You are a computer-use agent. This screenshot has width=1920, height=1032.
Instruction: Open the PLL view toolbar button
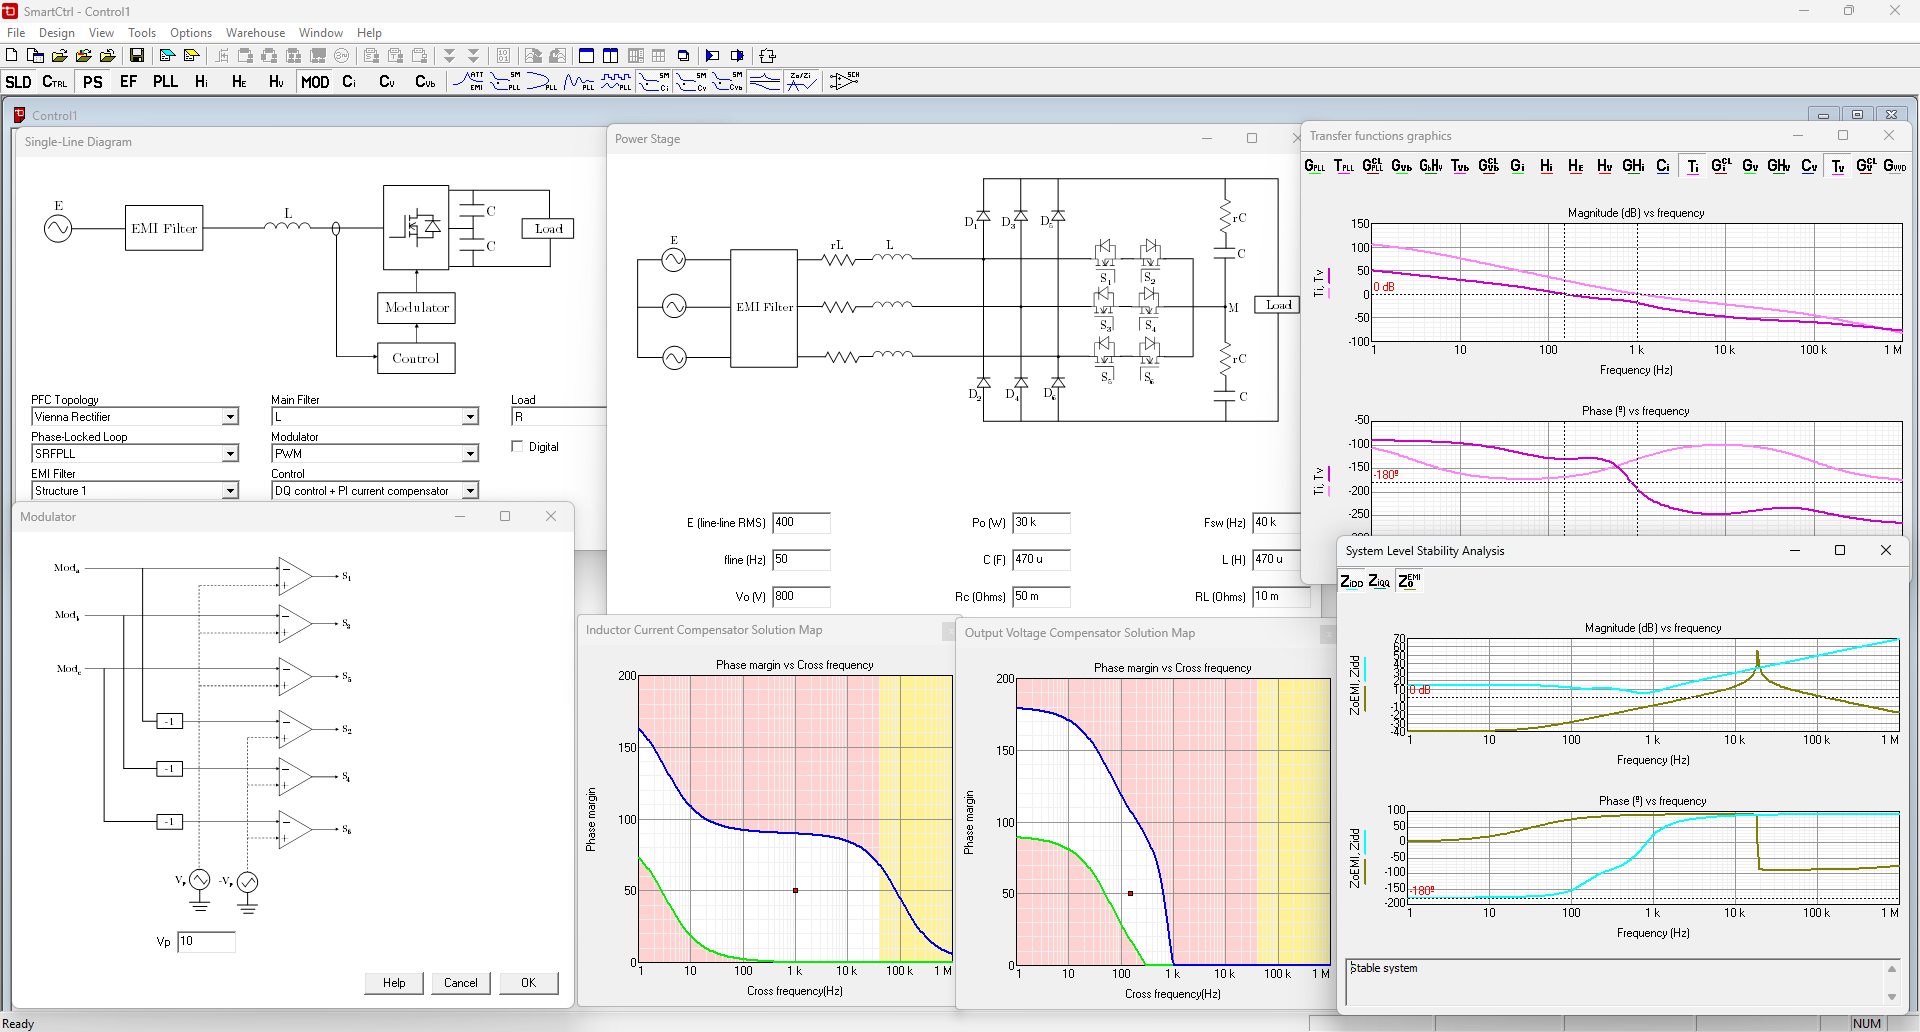pos(165,82)
